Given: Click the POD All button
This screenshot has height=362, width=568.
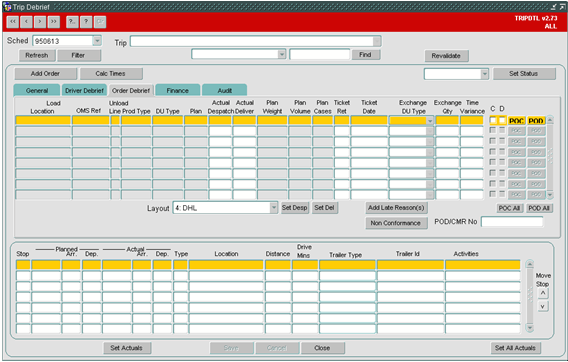Looking at the screenshot, I should point(539,208).
